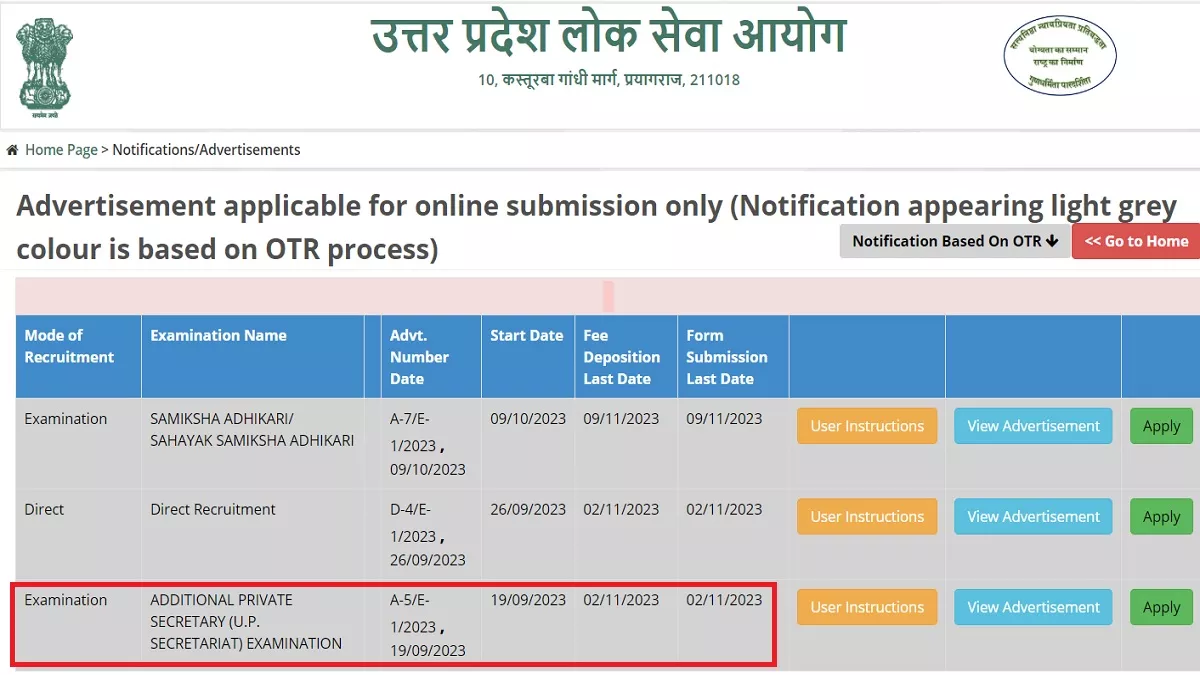Apply for Samiksha Adhikari examination
1200x675 pixels.
[x=1161, y=426]
